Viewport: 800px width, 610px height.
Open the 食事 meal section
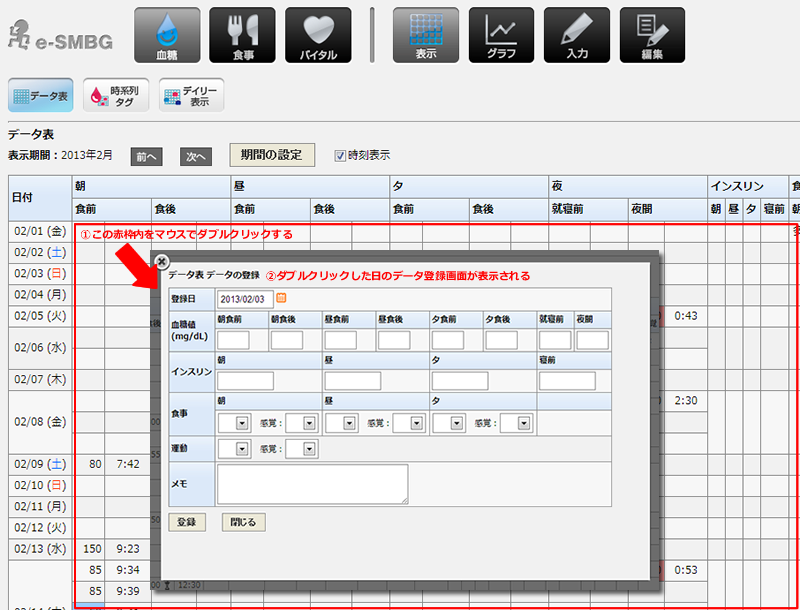242,35
